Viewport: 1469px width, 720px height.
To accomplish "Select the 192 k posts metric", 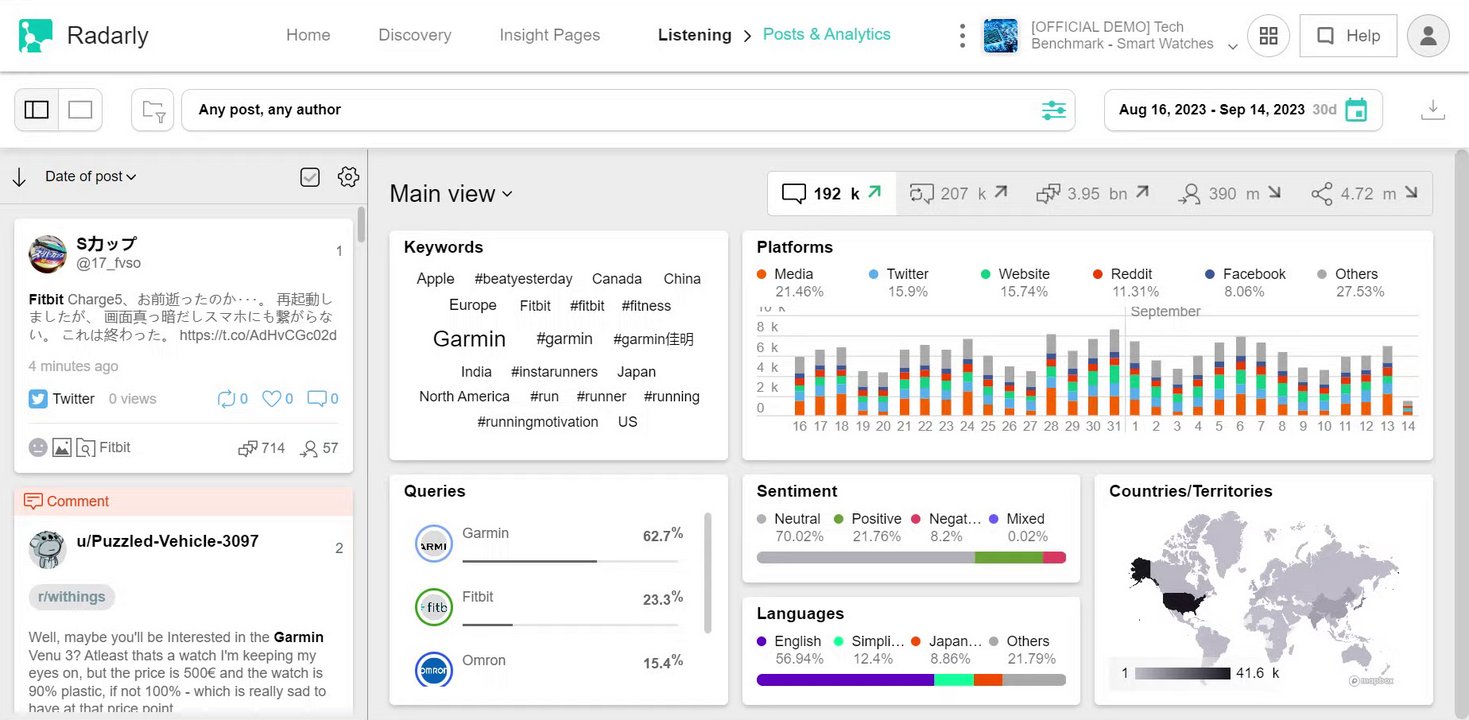I will (x=832, y=193).
